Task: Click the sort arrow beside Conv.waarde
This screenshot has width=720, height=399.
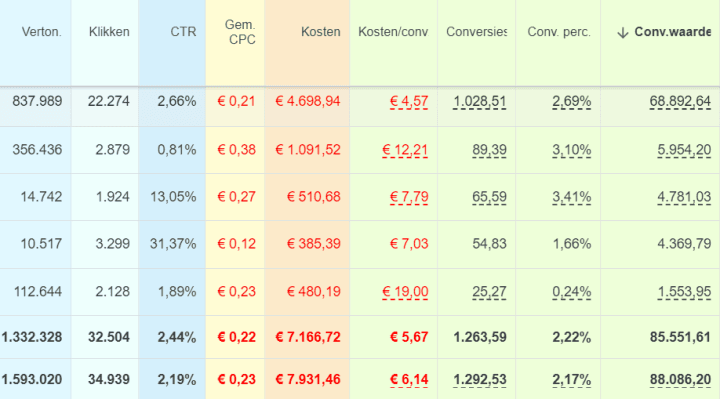Action: point(623,33)
